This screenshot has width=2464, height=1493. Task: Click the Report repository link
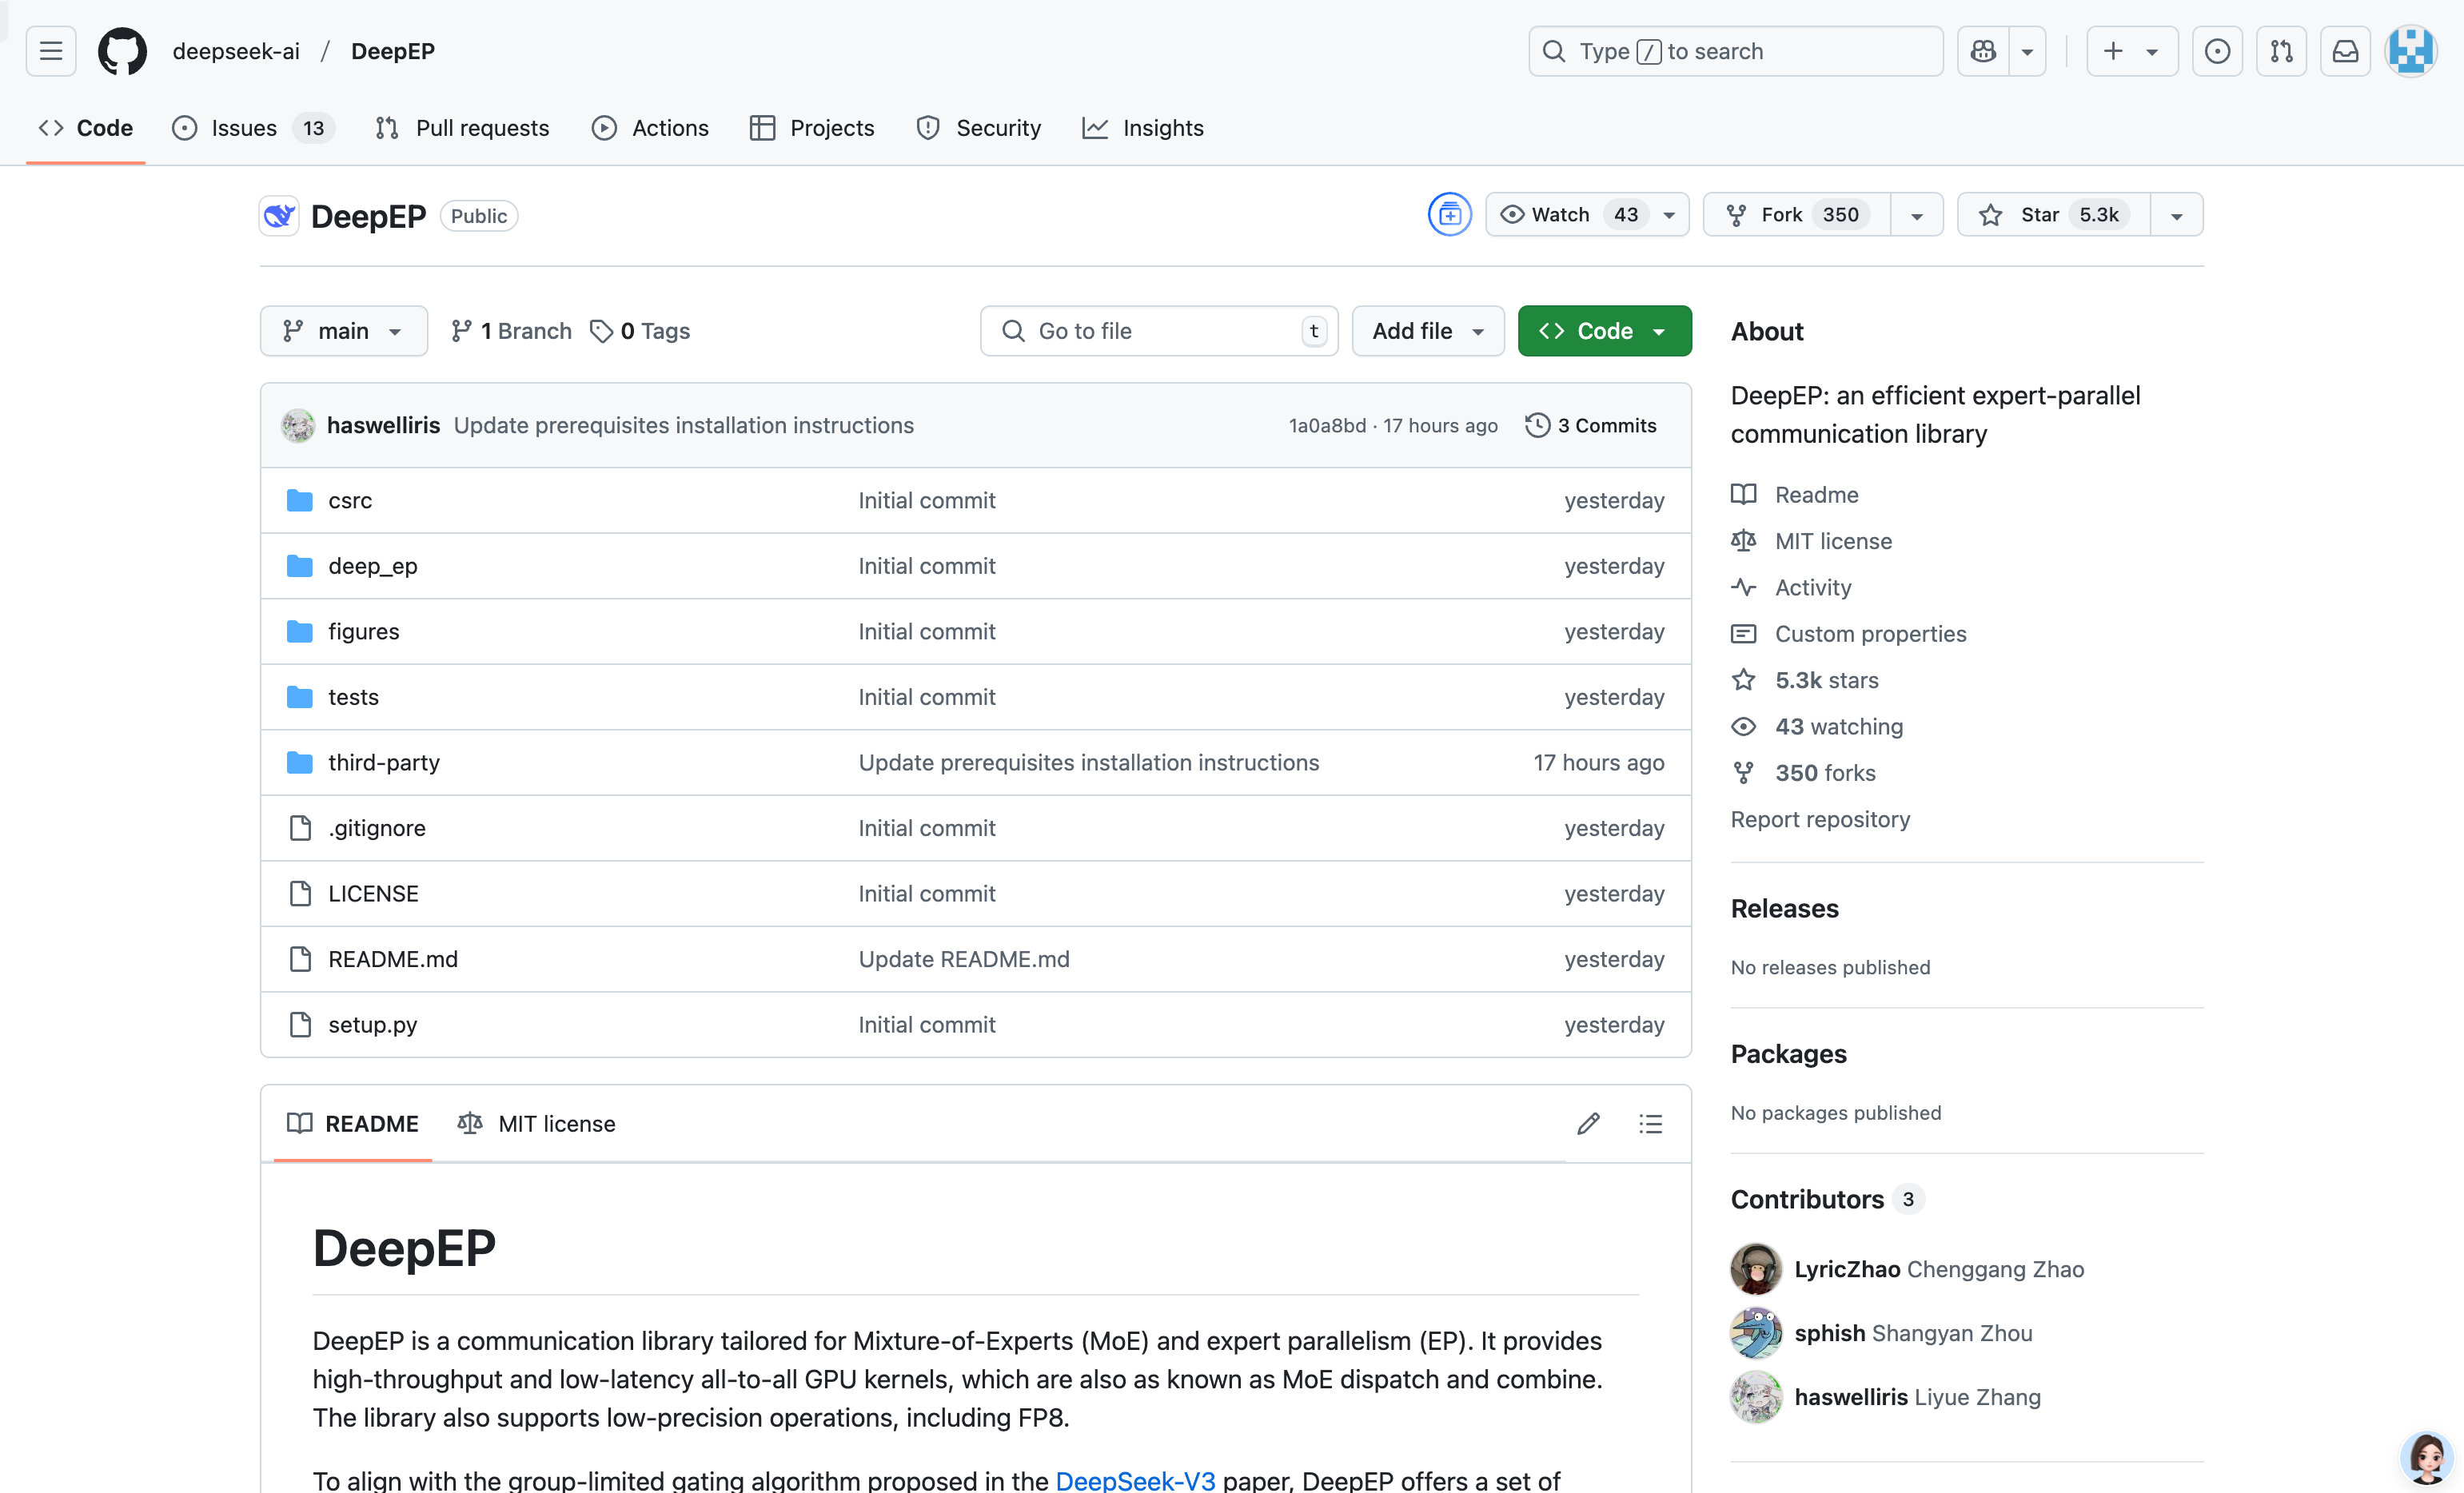click(1820, 819)
